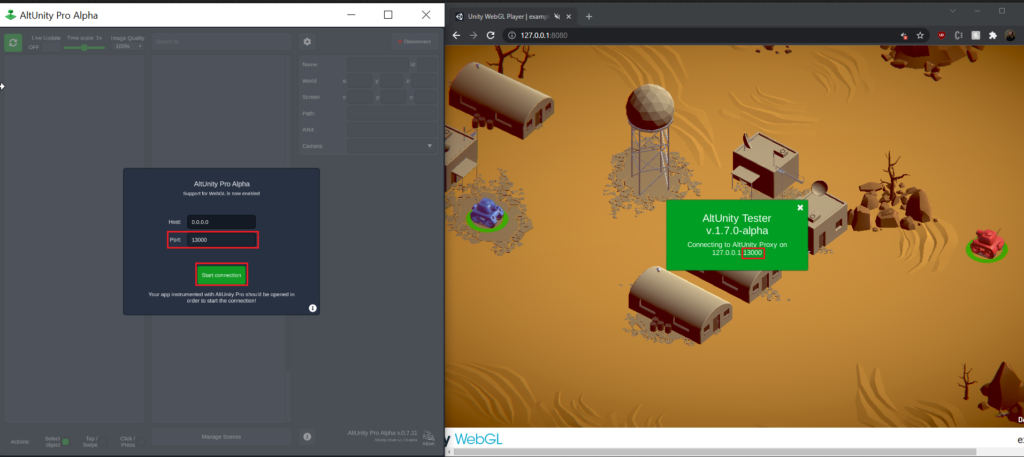The height and width of the screenshot is (457, 1024).
Task: Toggle the Click / Press checkbox
Action: tap(140, 442)
